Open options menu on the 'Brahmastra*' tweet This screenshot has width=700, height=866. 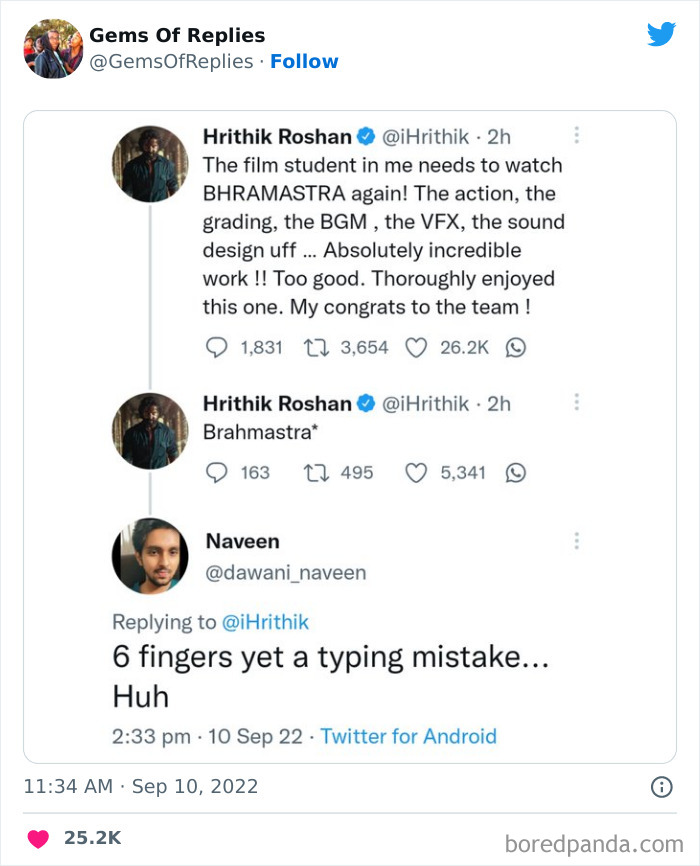[x=576, y=399]
